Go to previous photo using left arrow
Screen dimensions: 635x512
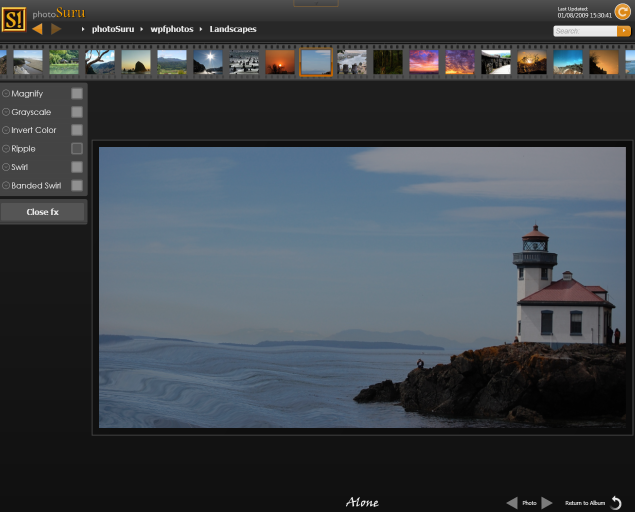(512, 503)
